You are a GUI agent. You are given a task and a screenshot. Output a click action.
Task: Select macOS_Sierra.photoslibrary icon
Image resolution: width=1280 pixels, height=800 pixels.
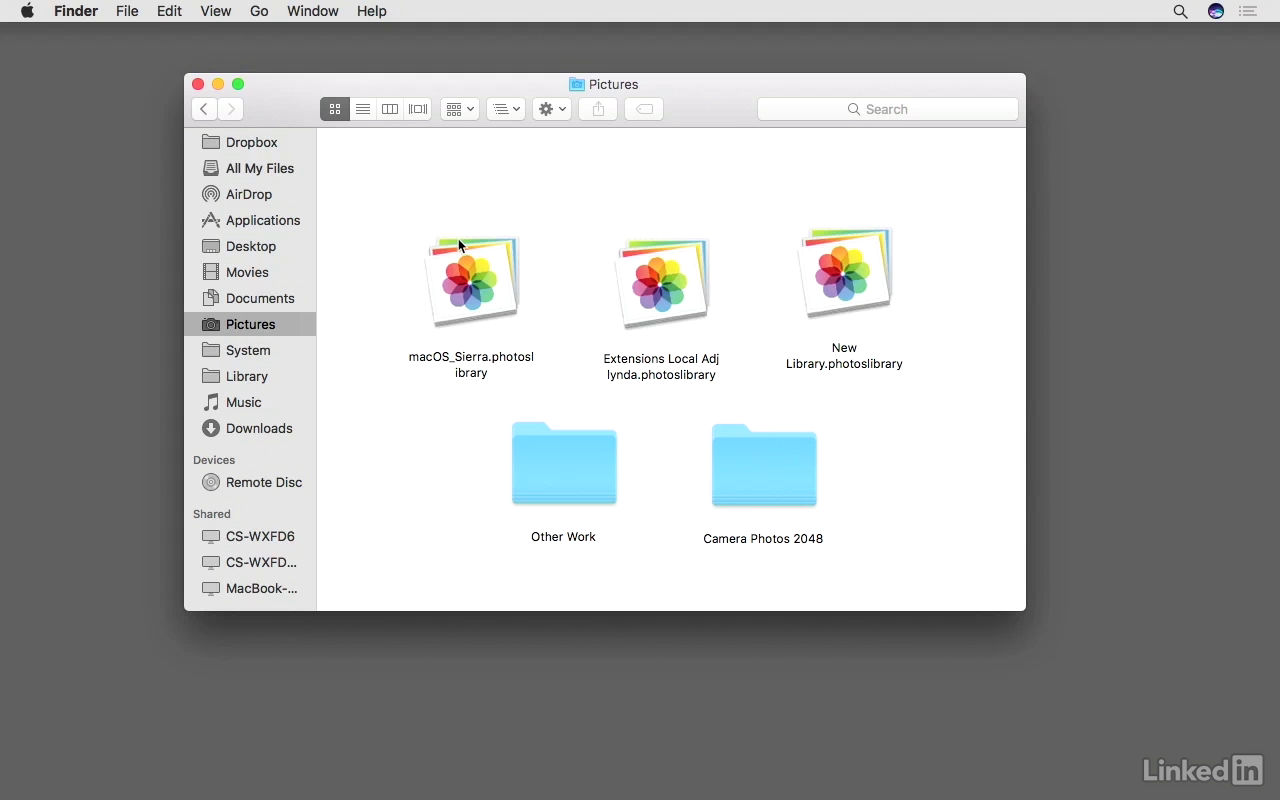[472, 282]
